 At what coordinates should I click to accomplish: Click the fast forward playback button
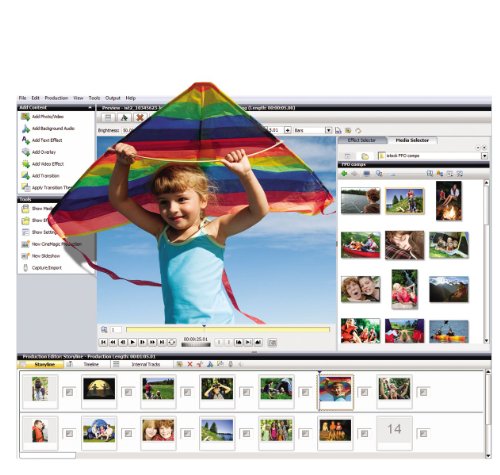(x=152, y=342)
